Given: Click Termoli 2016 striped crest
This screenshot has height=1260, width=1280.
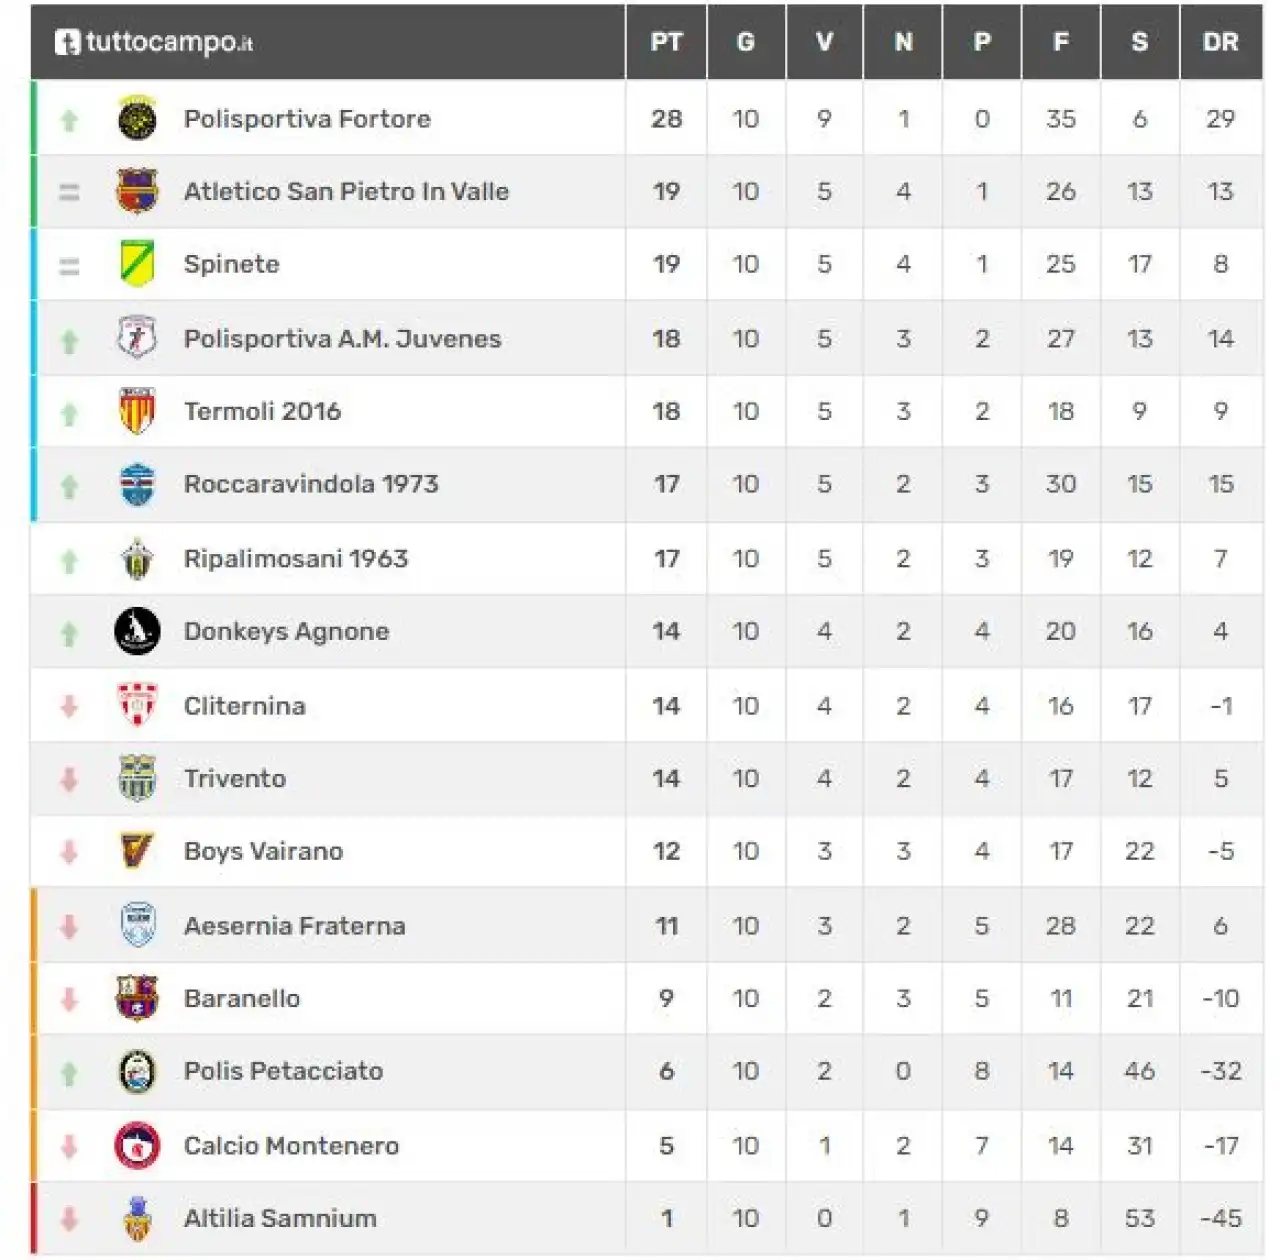Looking at the screenshot, I should 137,411.
